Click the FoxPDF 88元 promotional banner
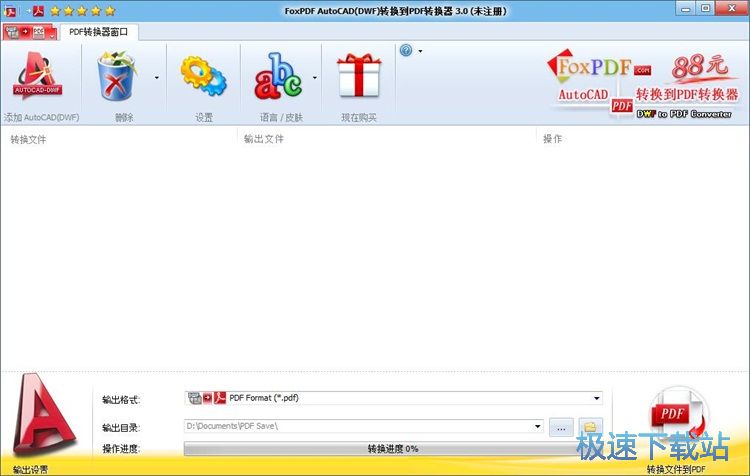 pos(645,84)
